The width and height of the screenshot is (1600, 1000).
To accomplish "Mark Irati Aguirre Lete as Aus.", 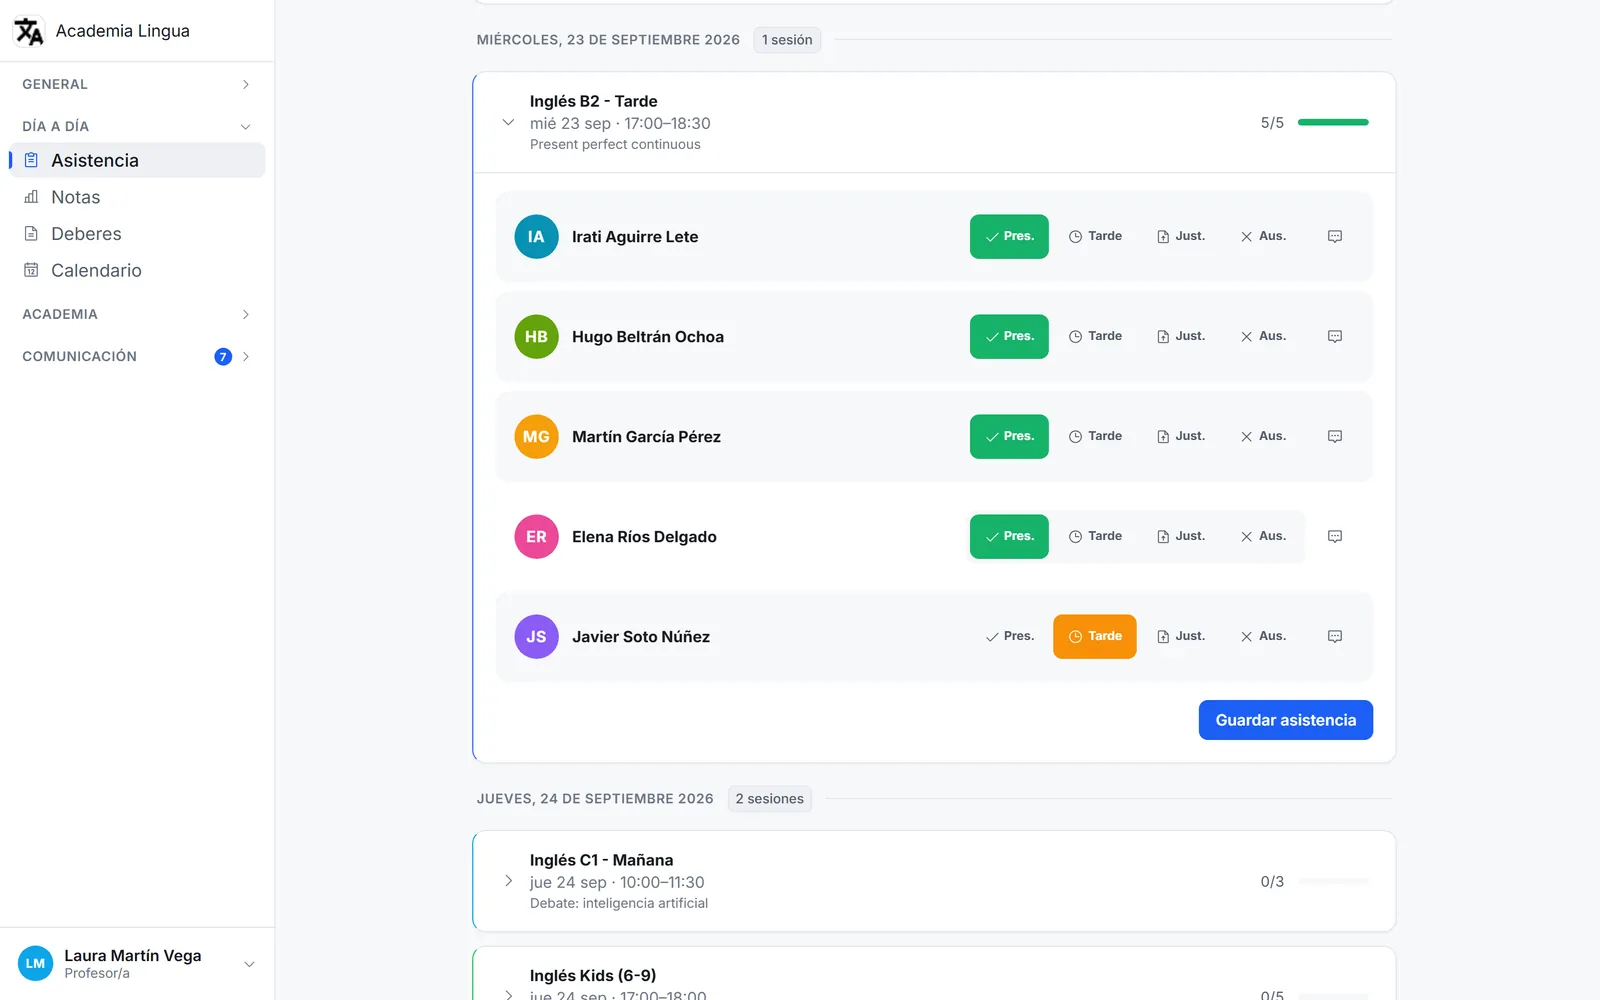I will [x=1263, y=237].
